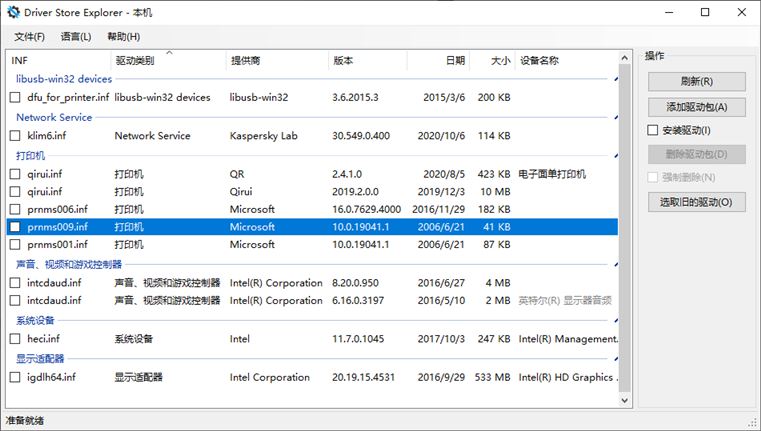Enable the 安装驱动(I) checkbox
This screenshot has height=431, width=761.
click(653, 130)
